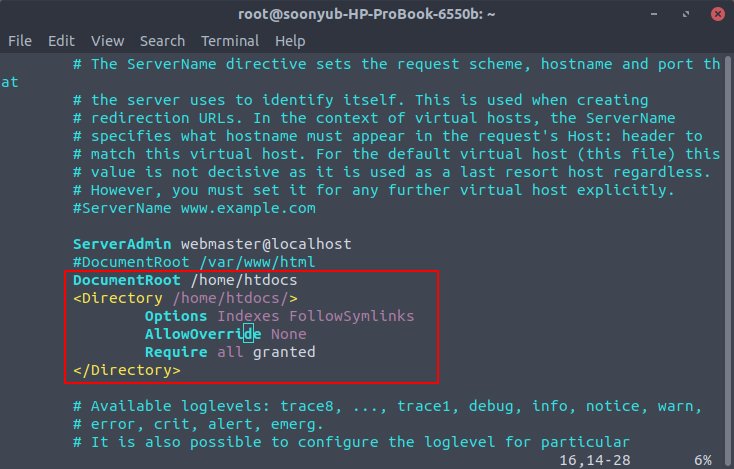The width and height of the screenshot is (734, 469).
Task: Click the word None after AllowOverride
Action: 289,334
